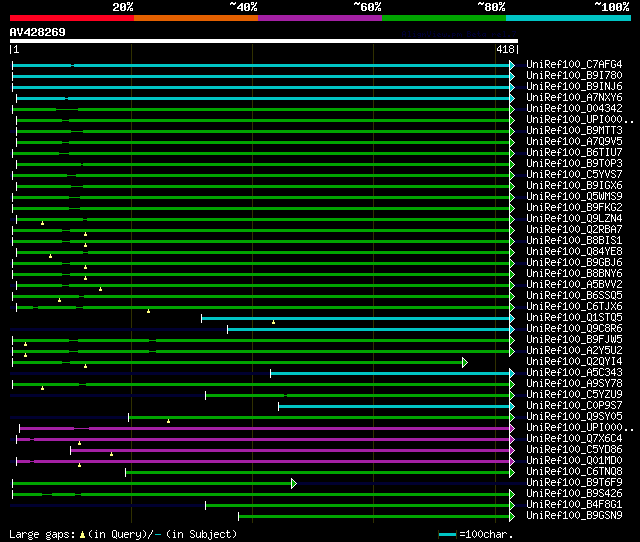Click the query start position 1 marker

(x=16, y=49)
